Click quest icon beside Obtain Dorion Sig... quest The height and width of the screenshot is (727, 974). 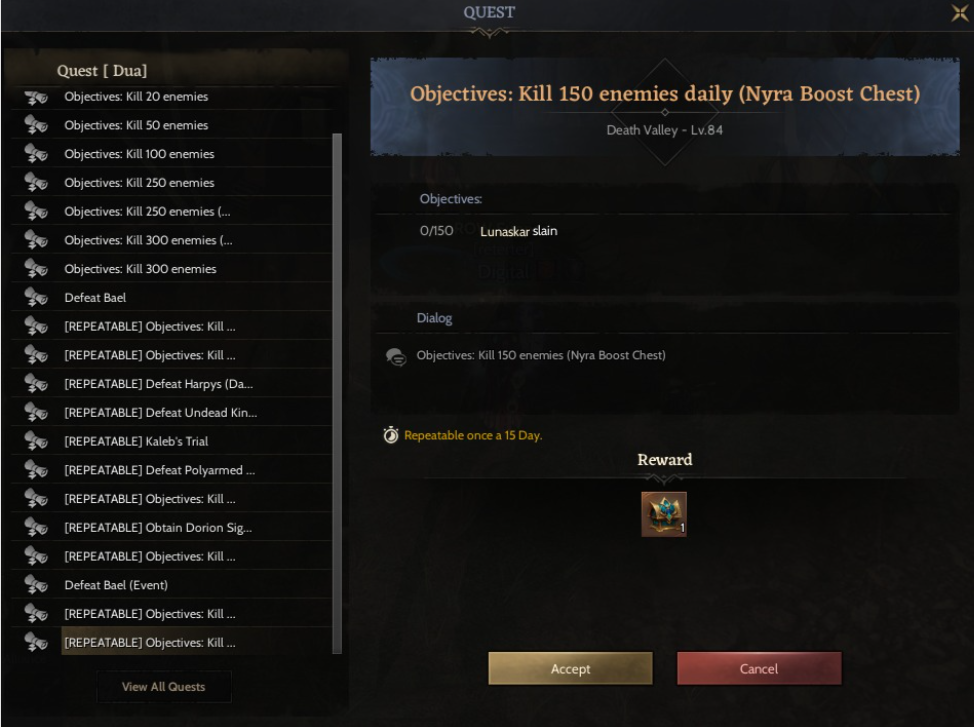pyautogui.click(x=36, y=528)
